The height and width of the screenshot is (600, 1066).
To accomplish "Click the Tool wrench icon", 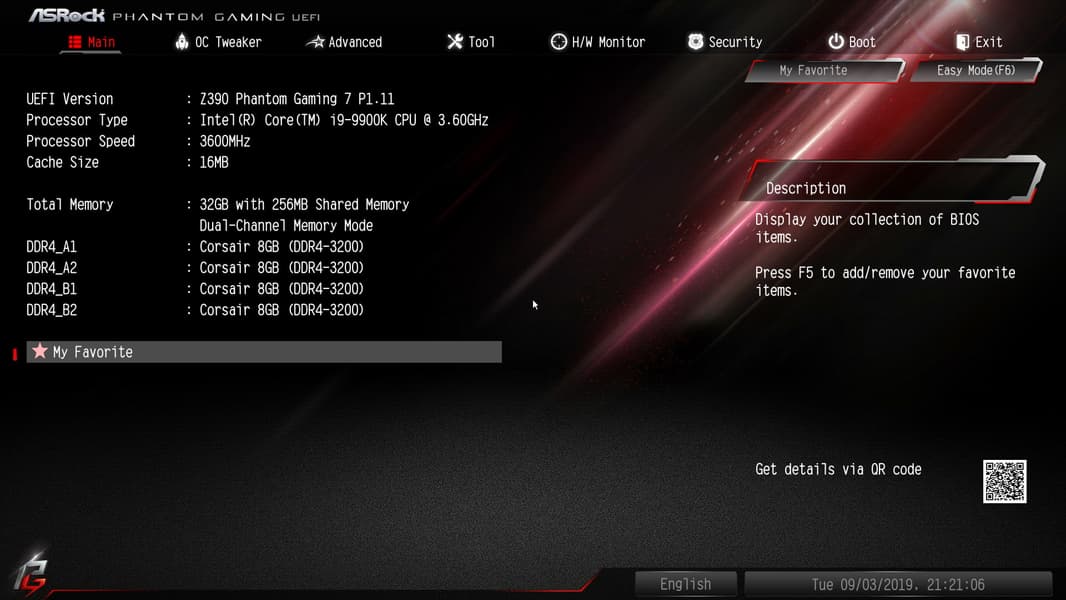I will pos(455,42).
